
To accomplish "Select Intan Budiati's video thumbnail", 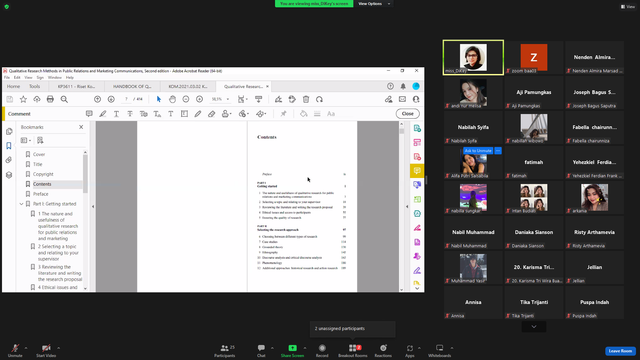I will pos(533,198).
